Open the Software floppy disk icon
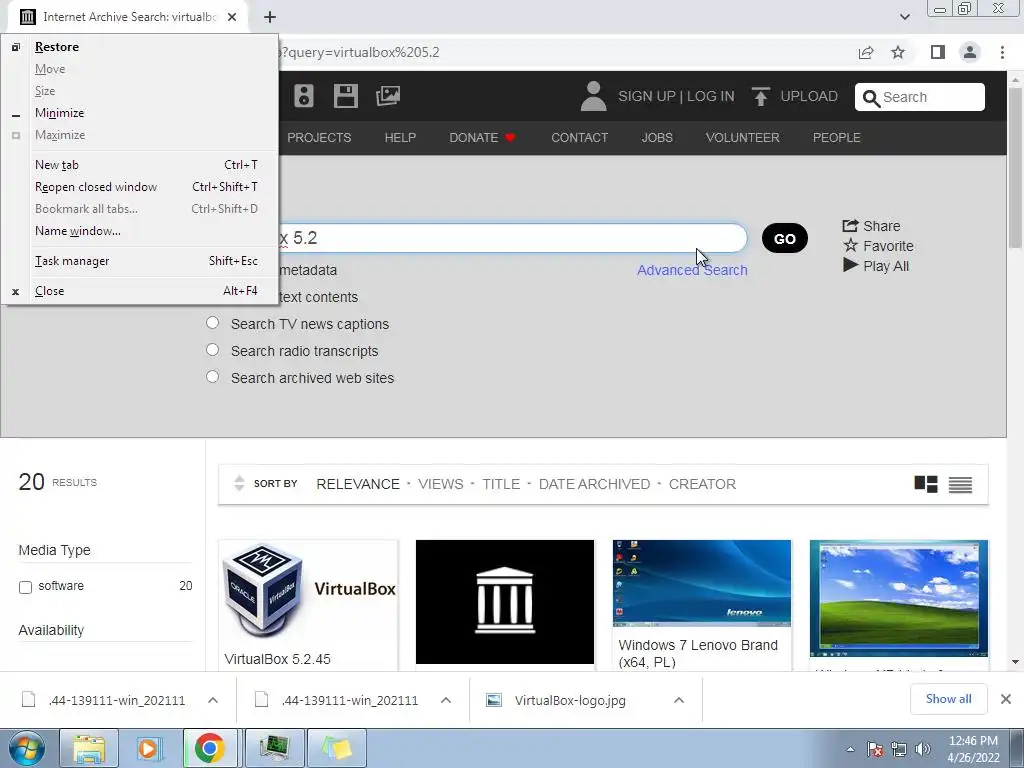The image size is (1024, 768). pos(345,96)
